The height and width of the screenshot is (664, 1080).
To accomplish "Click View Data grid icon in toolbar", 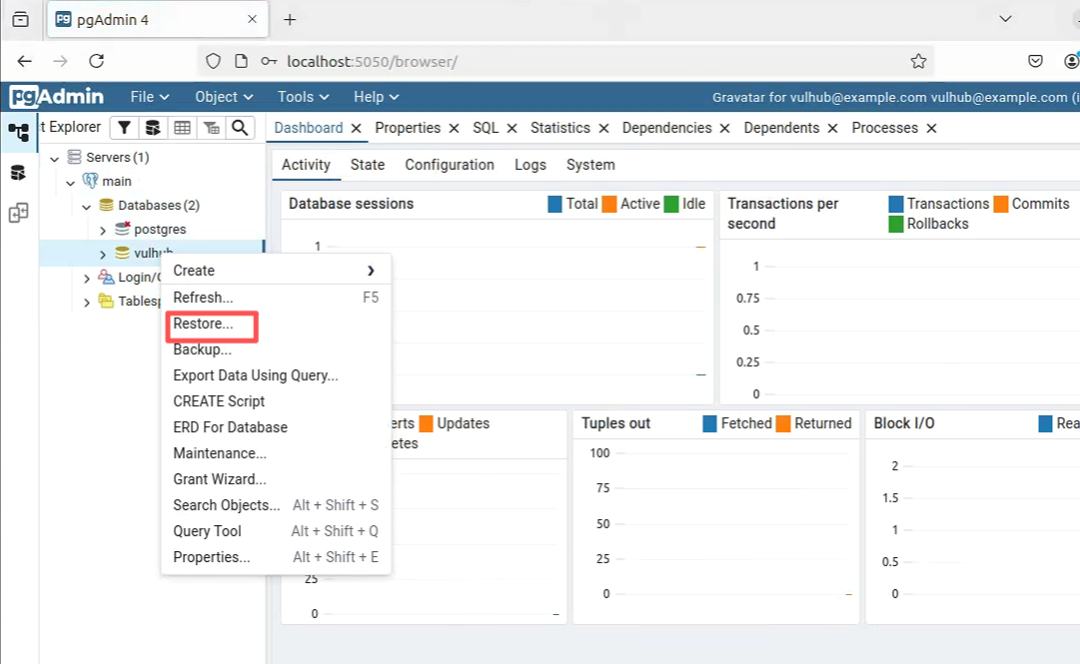I will pyautogui.click(x=182, y=127).
